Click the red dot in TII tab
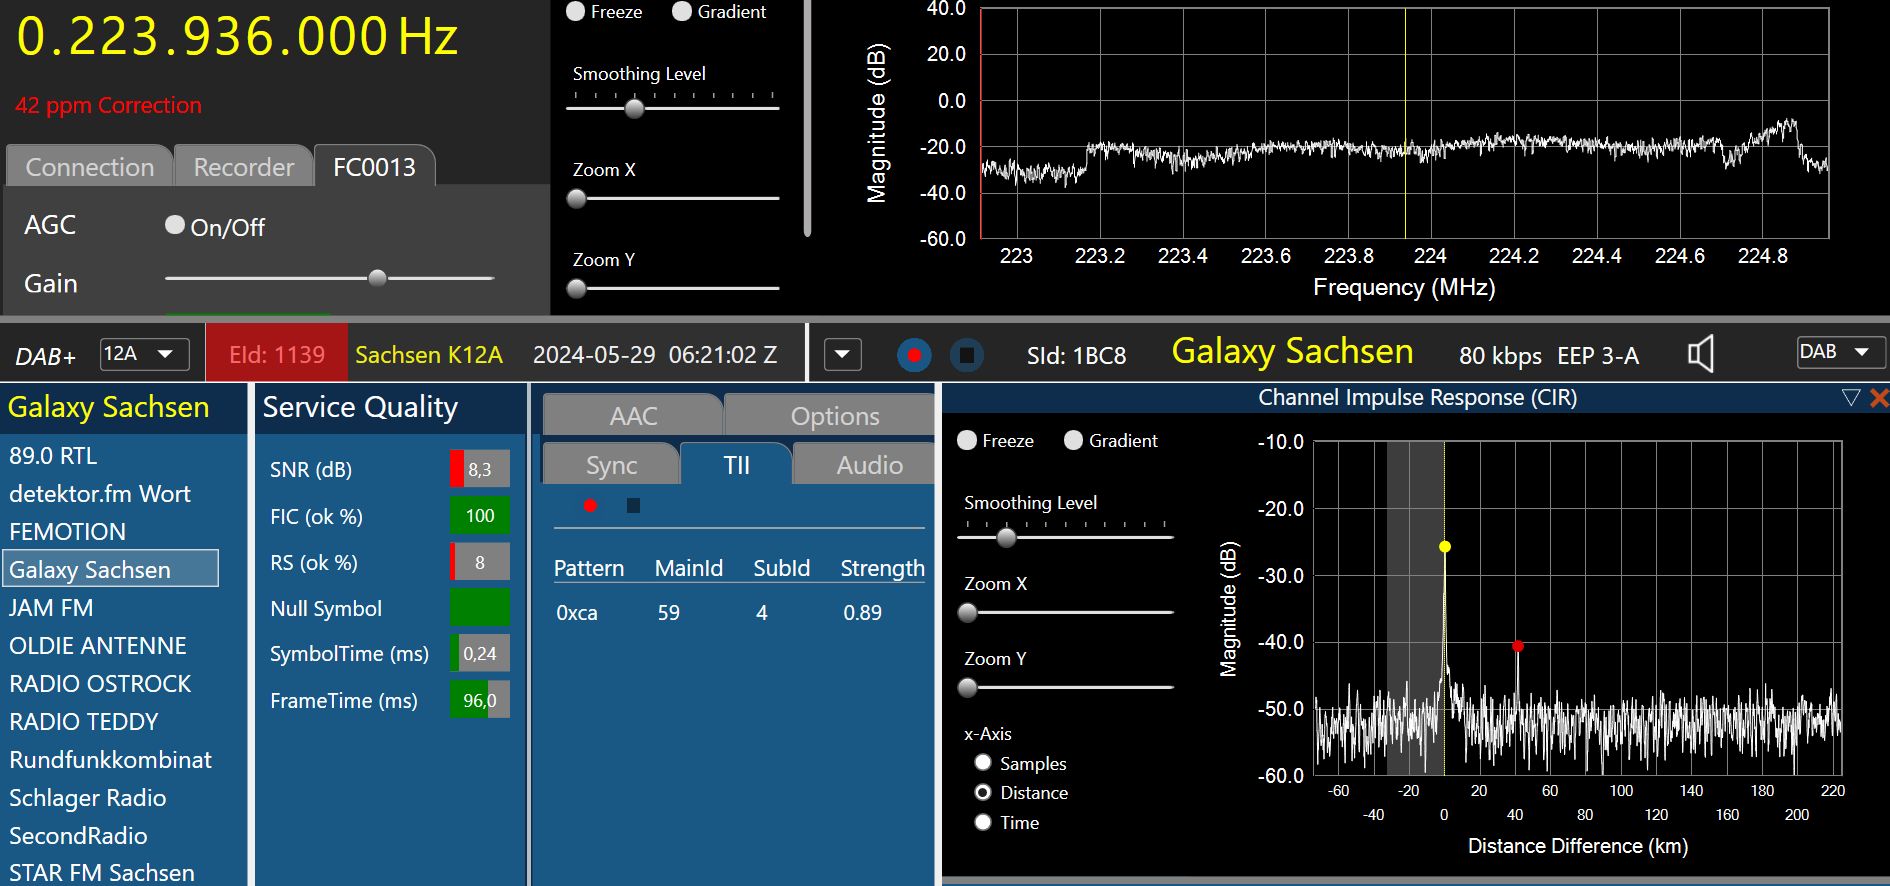Image resolution: width=1890 pixels, height=886 pixels. pos(590,506)
